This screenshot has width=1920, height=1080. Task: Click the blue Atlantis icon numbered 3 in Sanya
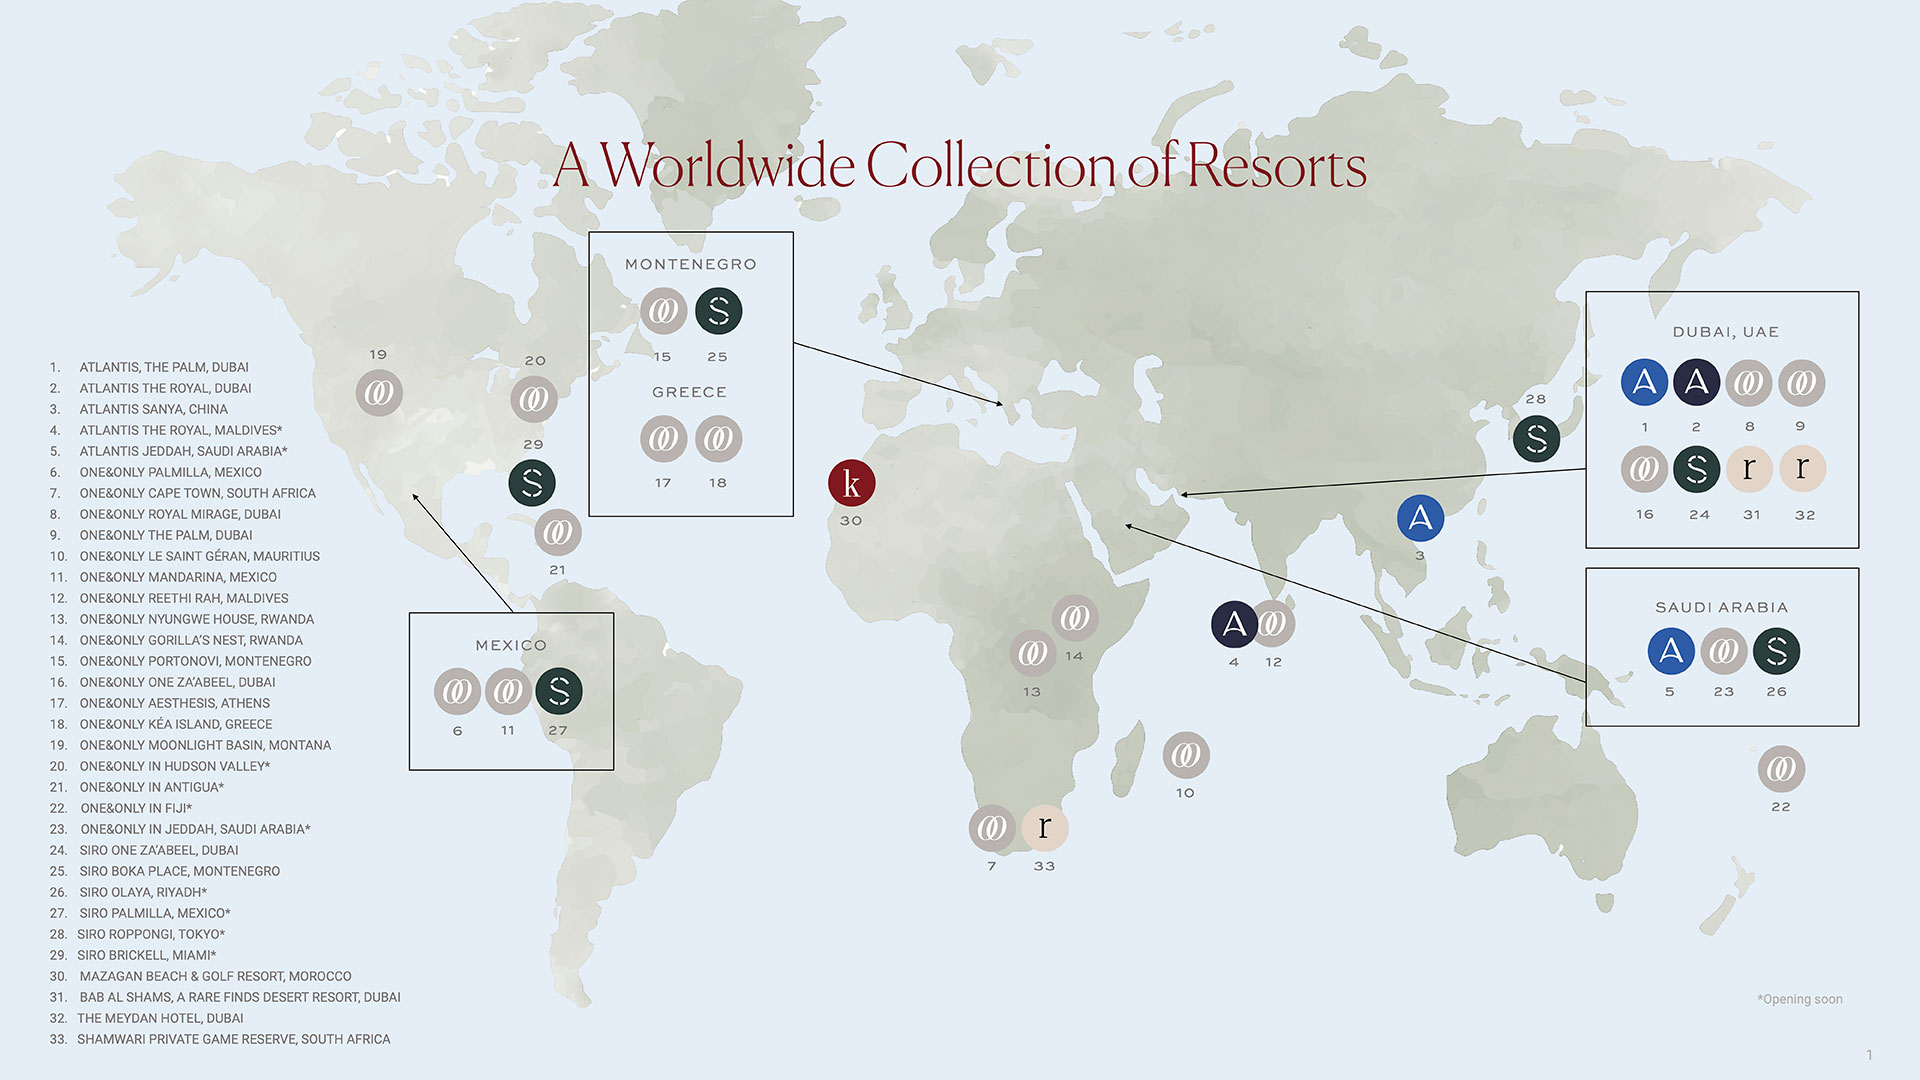click(1420, 518)
